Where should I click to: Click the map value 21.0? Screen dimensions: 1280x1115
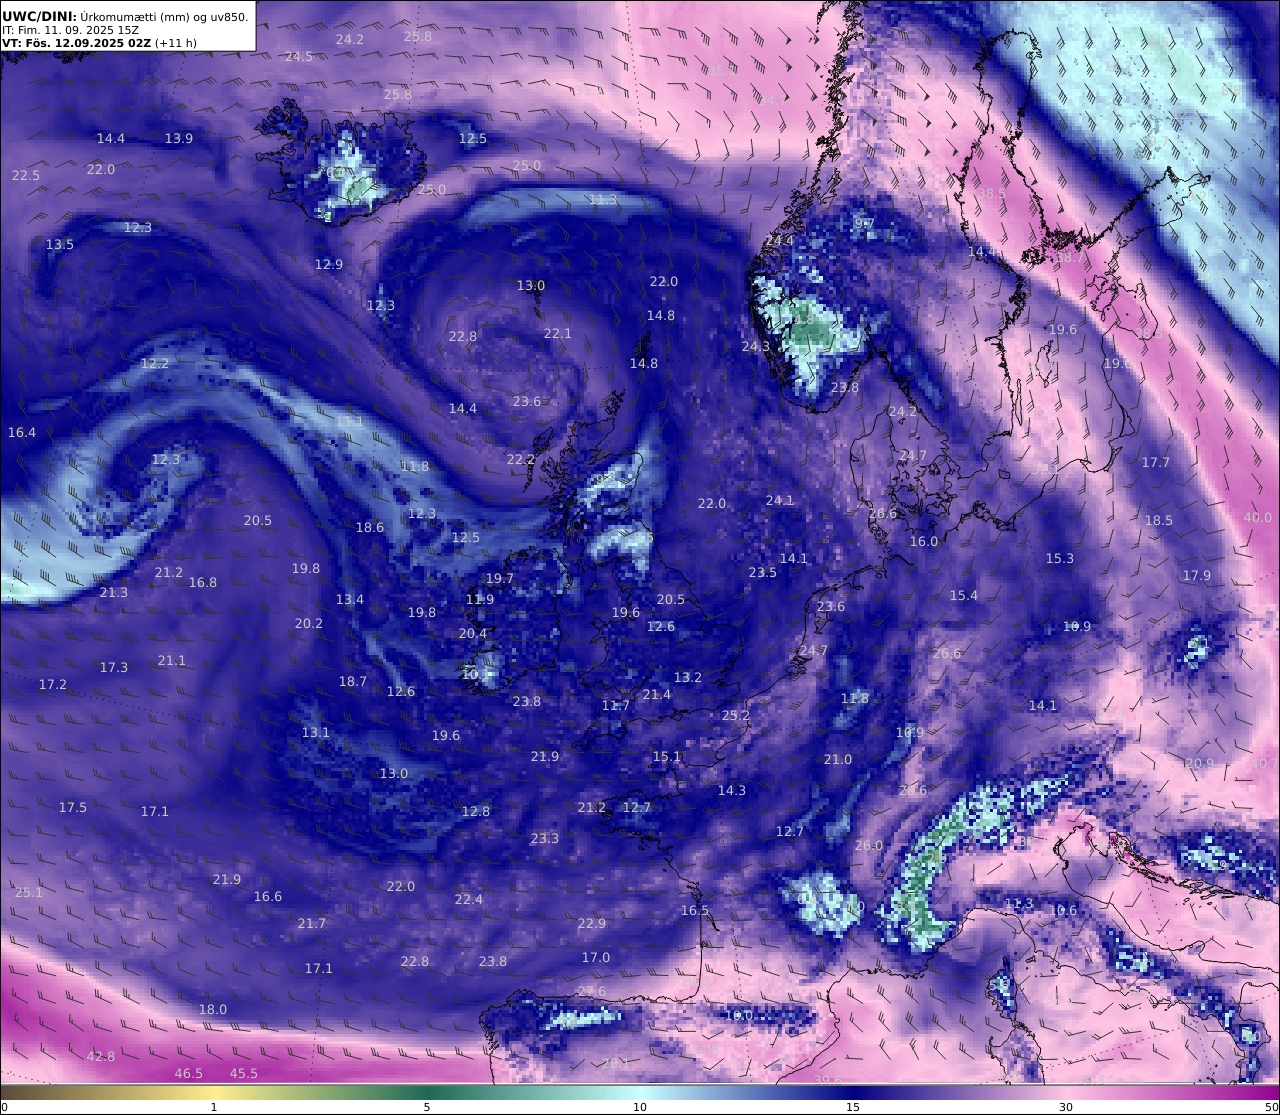837,760
